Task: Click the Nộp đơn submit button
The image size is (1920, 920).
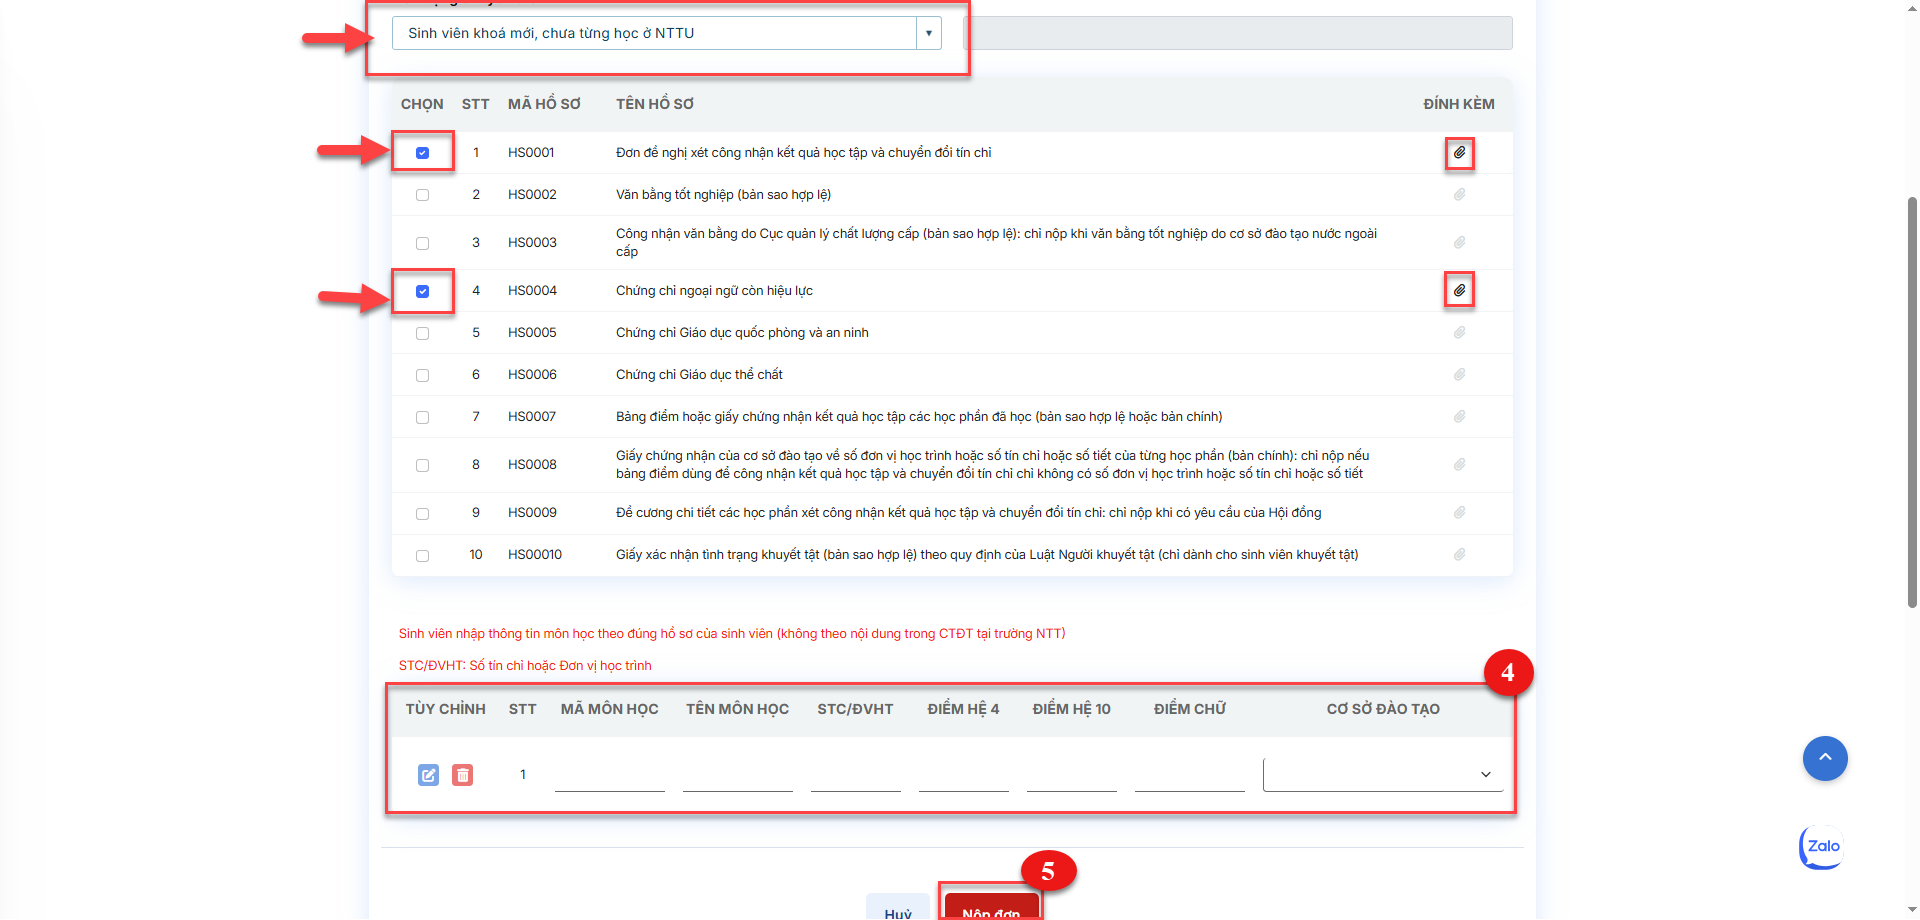Action: [990, 908]
